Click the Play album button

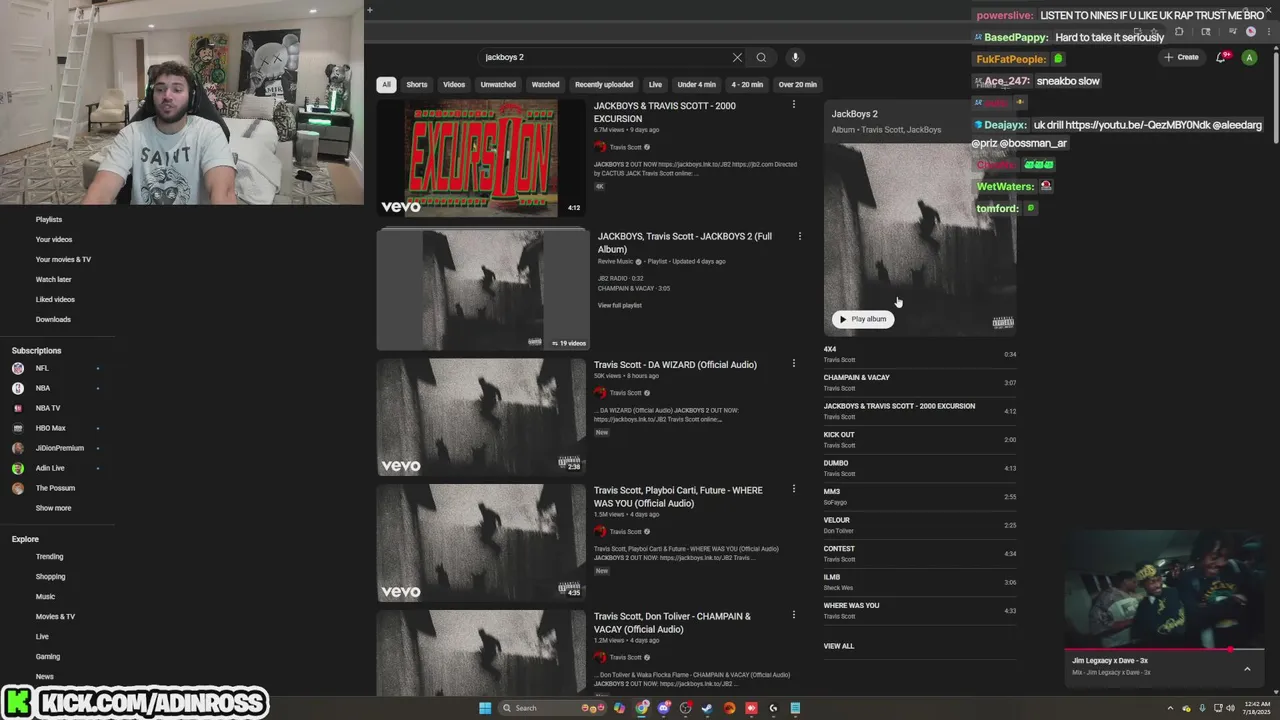(862, 319)
